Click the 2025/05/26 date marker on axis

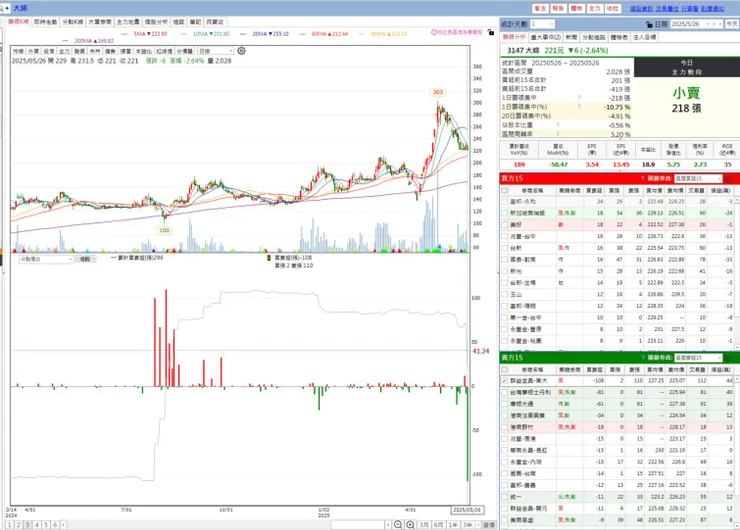(x=467, y=510)
